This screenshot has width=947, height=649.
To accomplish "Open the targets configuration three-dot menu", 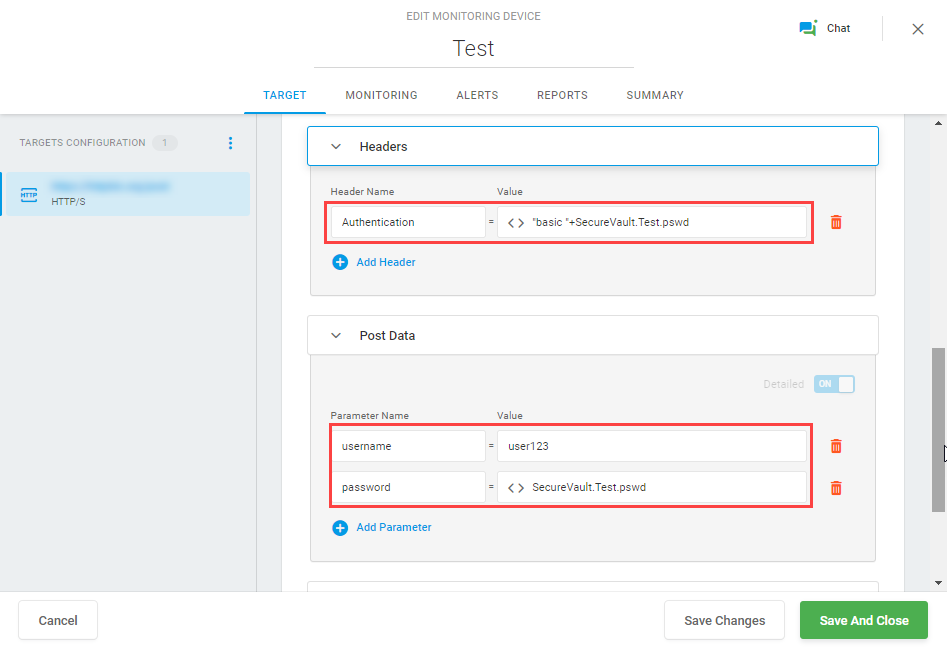I will [x=230, y=143].
